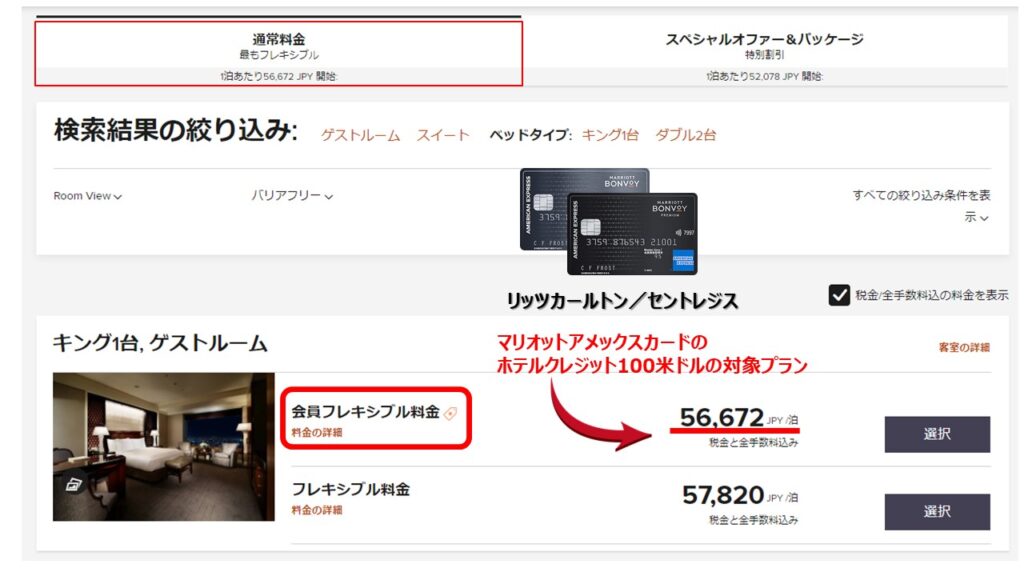Filter results by ゲストルーム
Viewport: 1024px width, 576px height.
360,135
